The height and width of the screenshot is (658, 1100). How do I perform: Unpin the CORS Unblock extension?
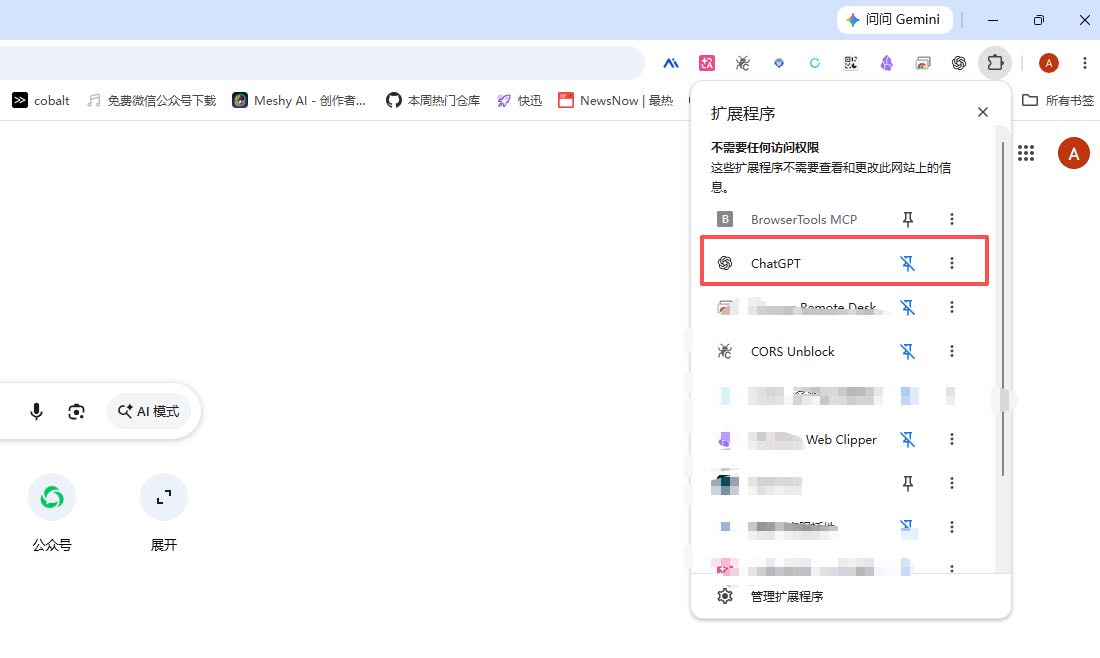point(908,351)
